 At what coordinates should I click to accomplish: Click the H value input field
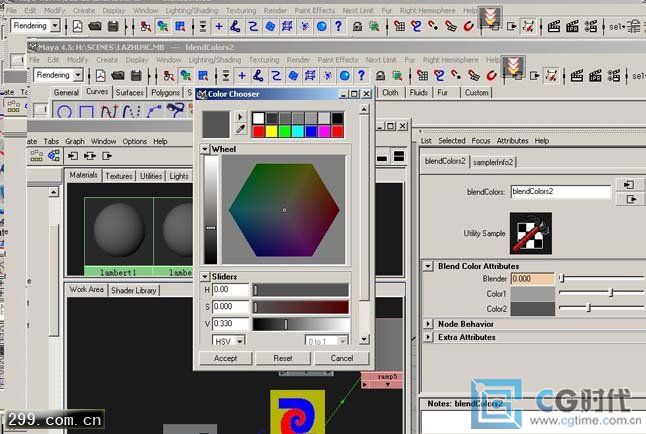231,290
